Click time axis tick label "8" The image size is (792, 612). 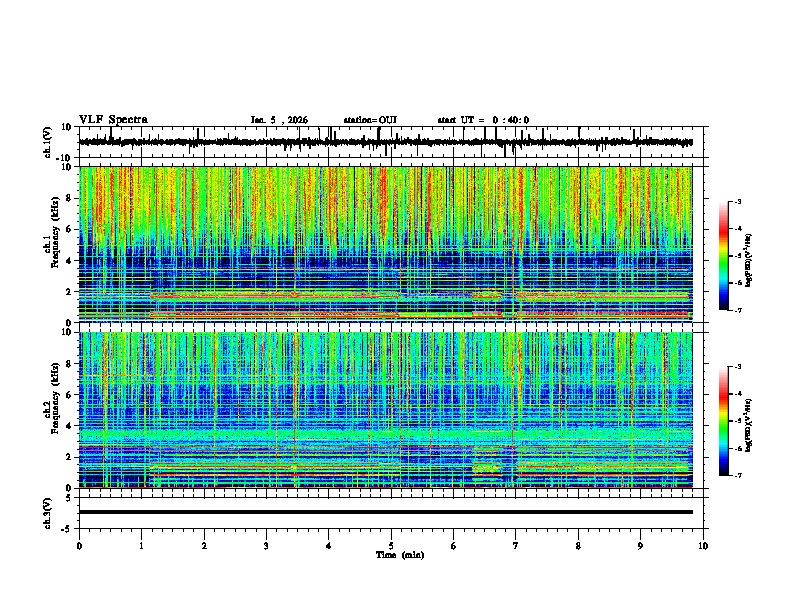click(x=578, y=546)
